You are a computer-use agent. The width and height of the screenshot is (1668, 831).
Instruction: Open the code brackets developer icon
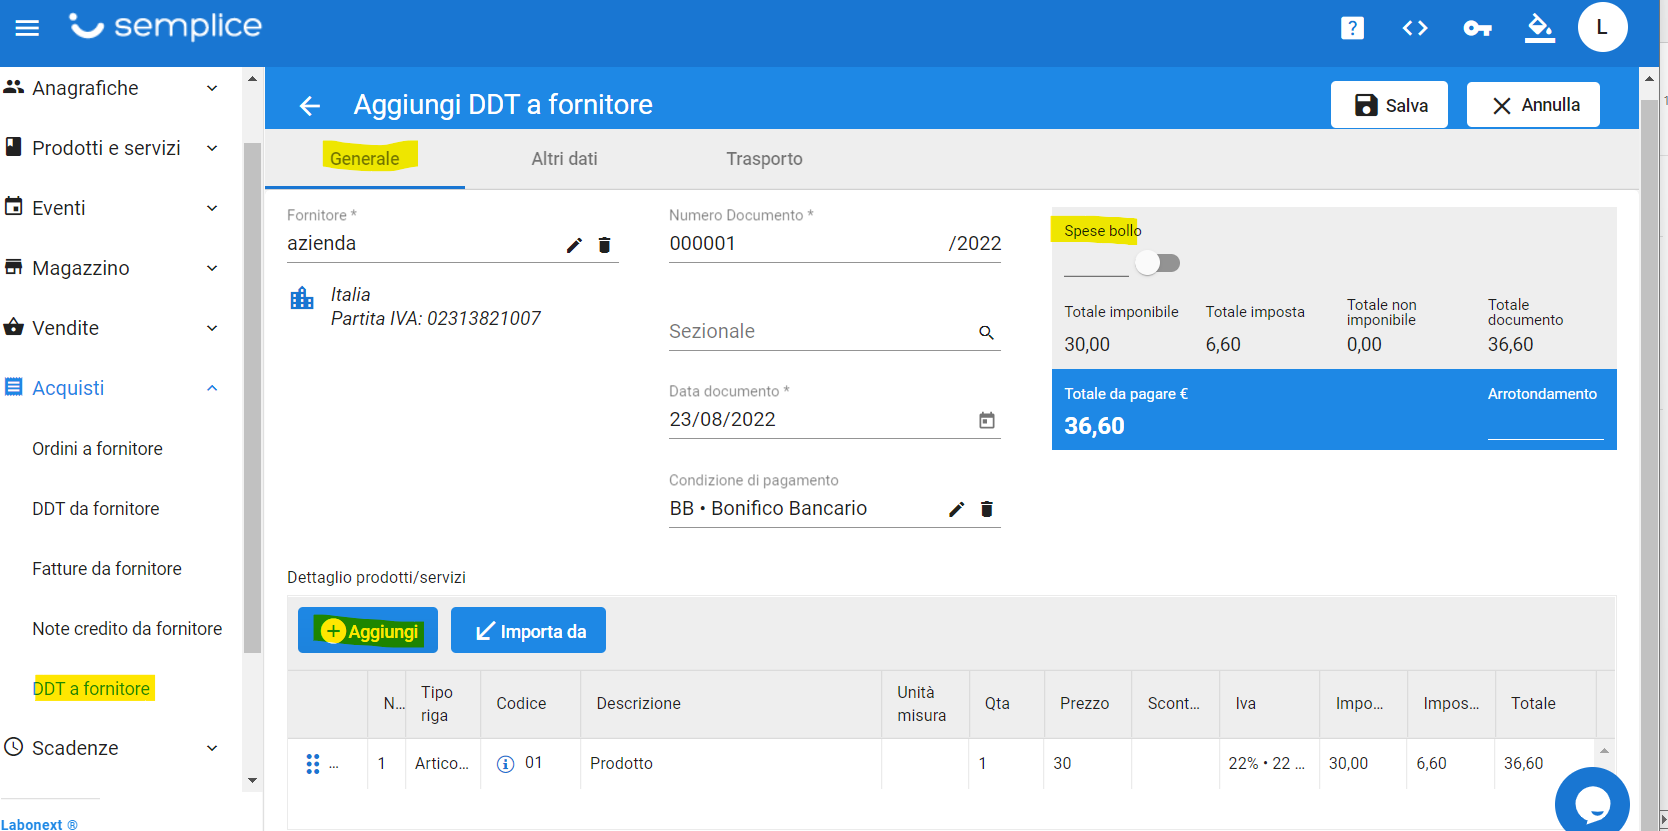tap(1415, 28)
